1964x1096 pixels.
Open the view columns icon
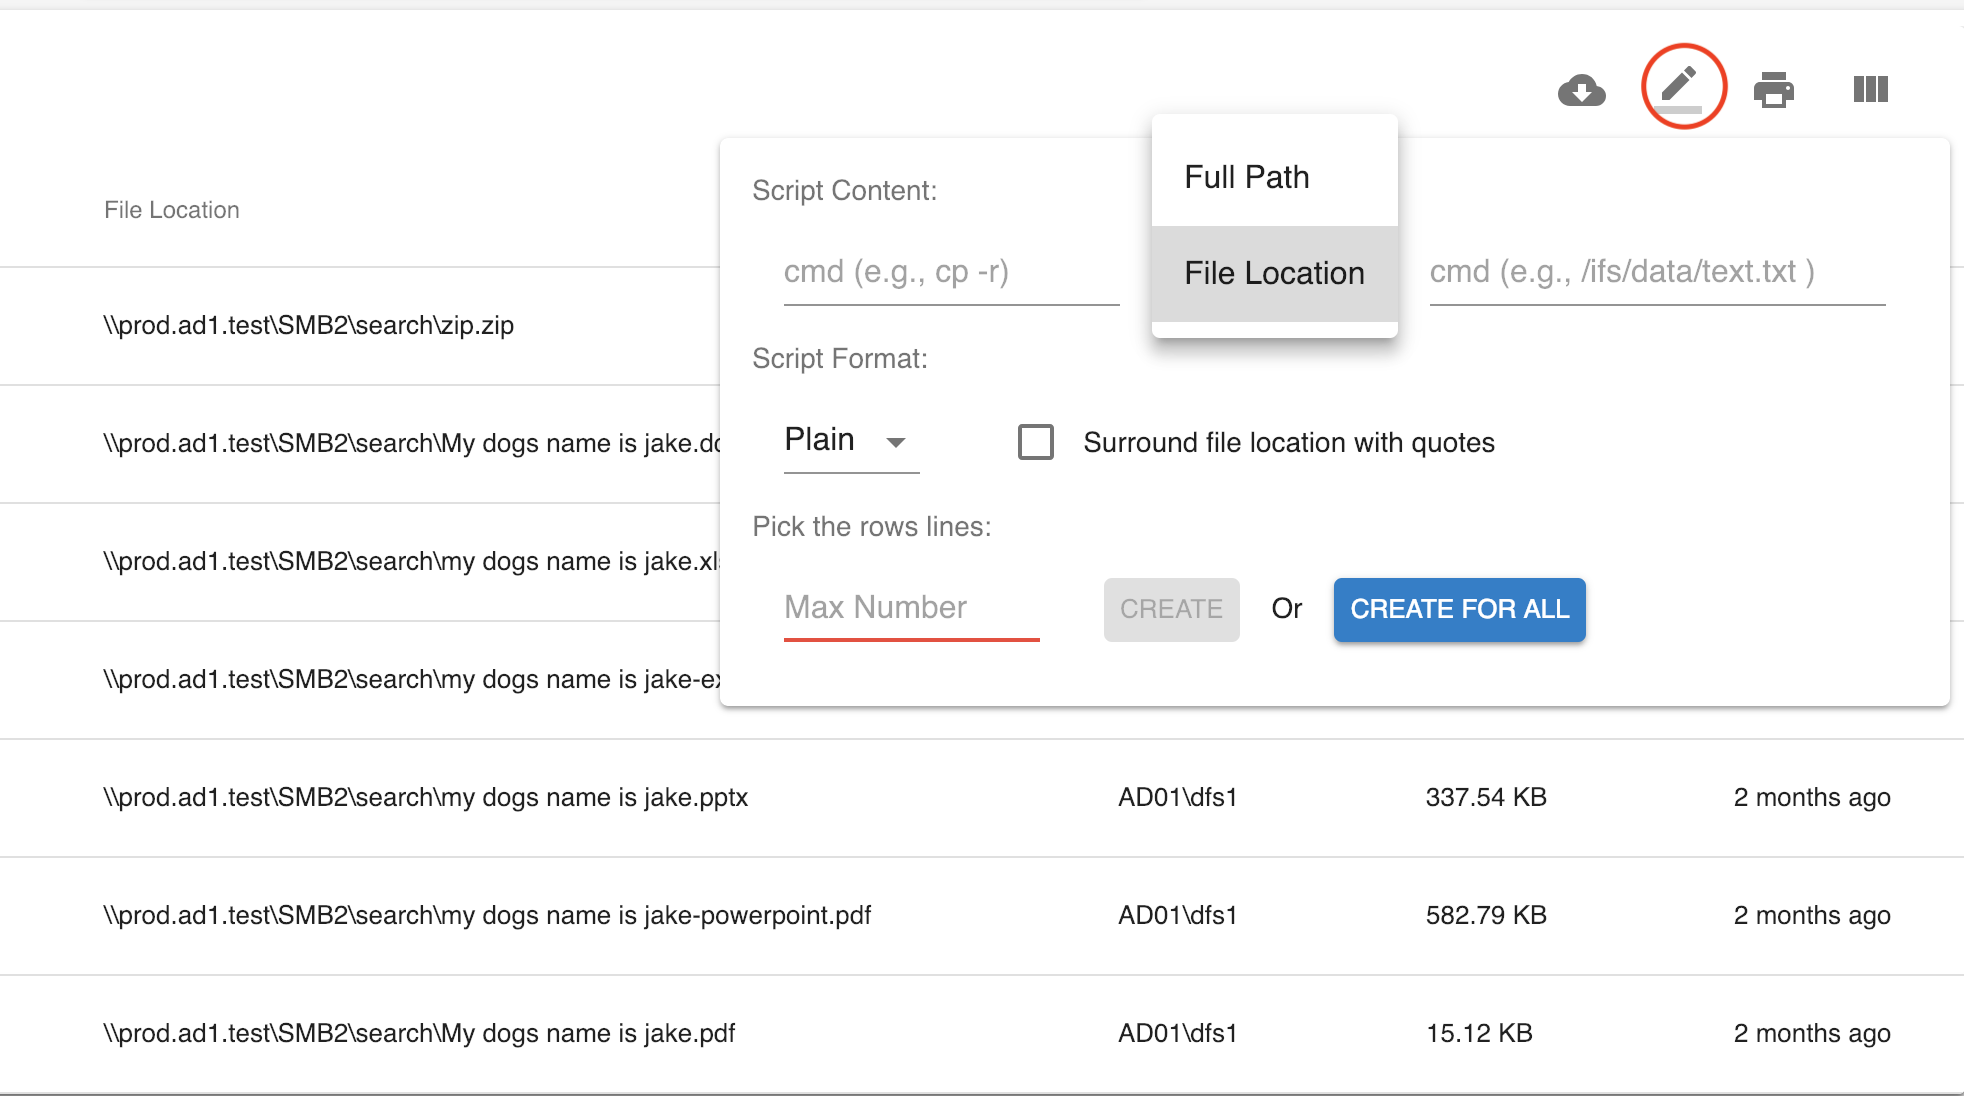pyautogui.click(x=1870, y=90)
